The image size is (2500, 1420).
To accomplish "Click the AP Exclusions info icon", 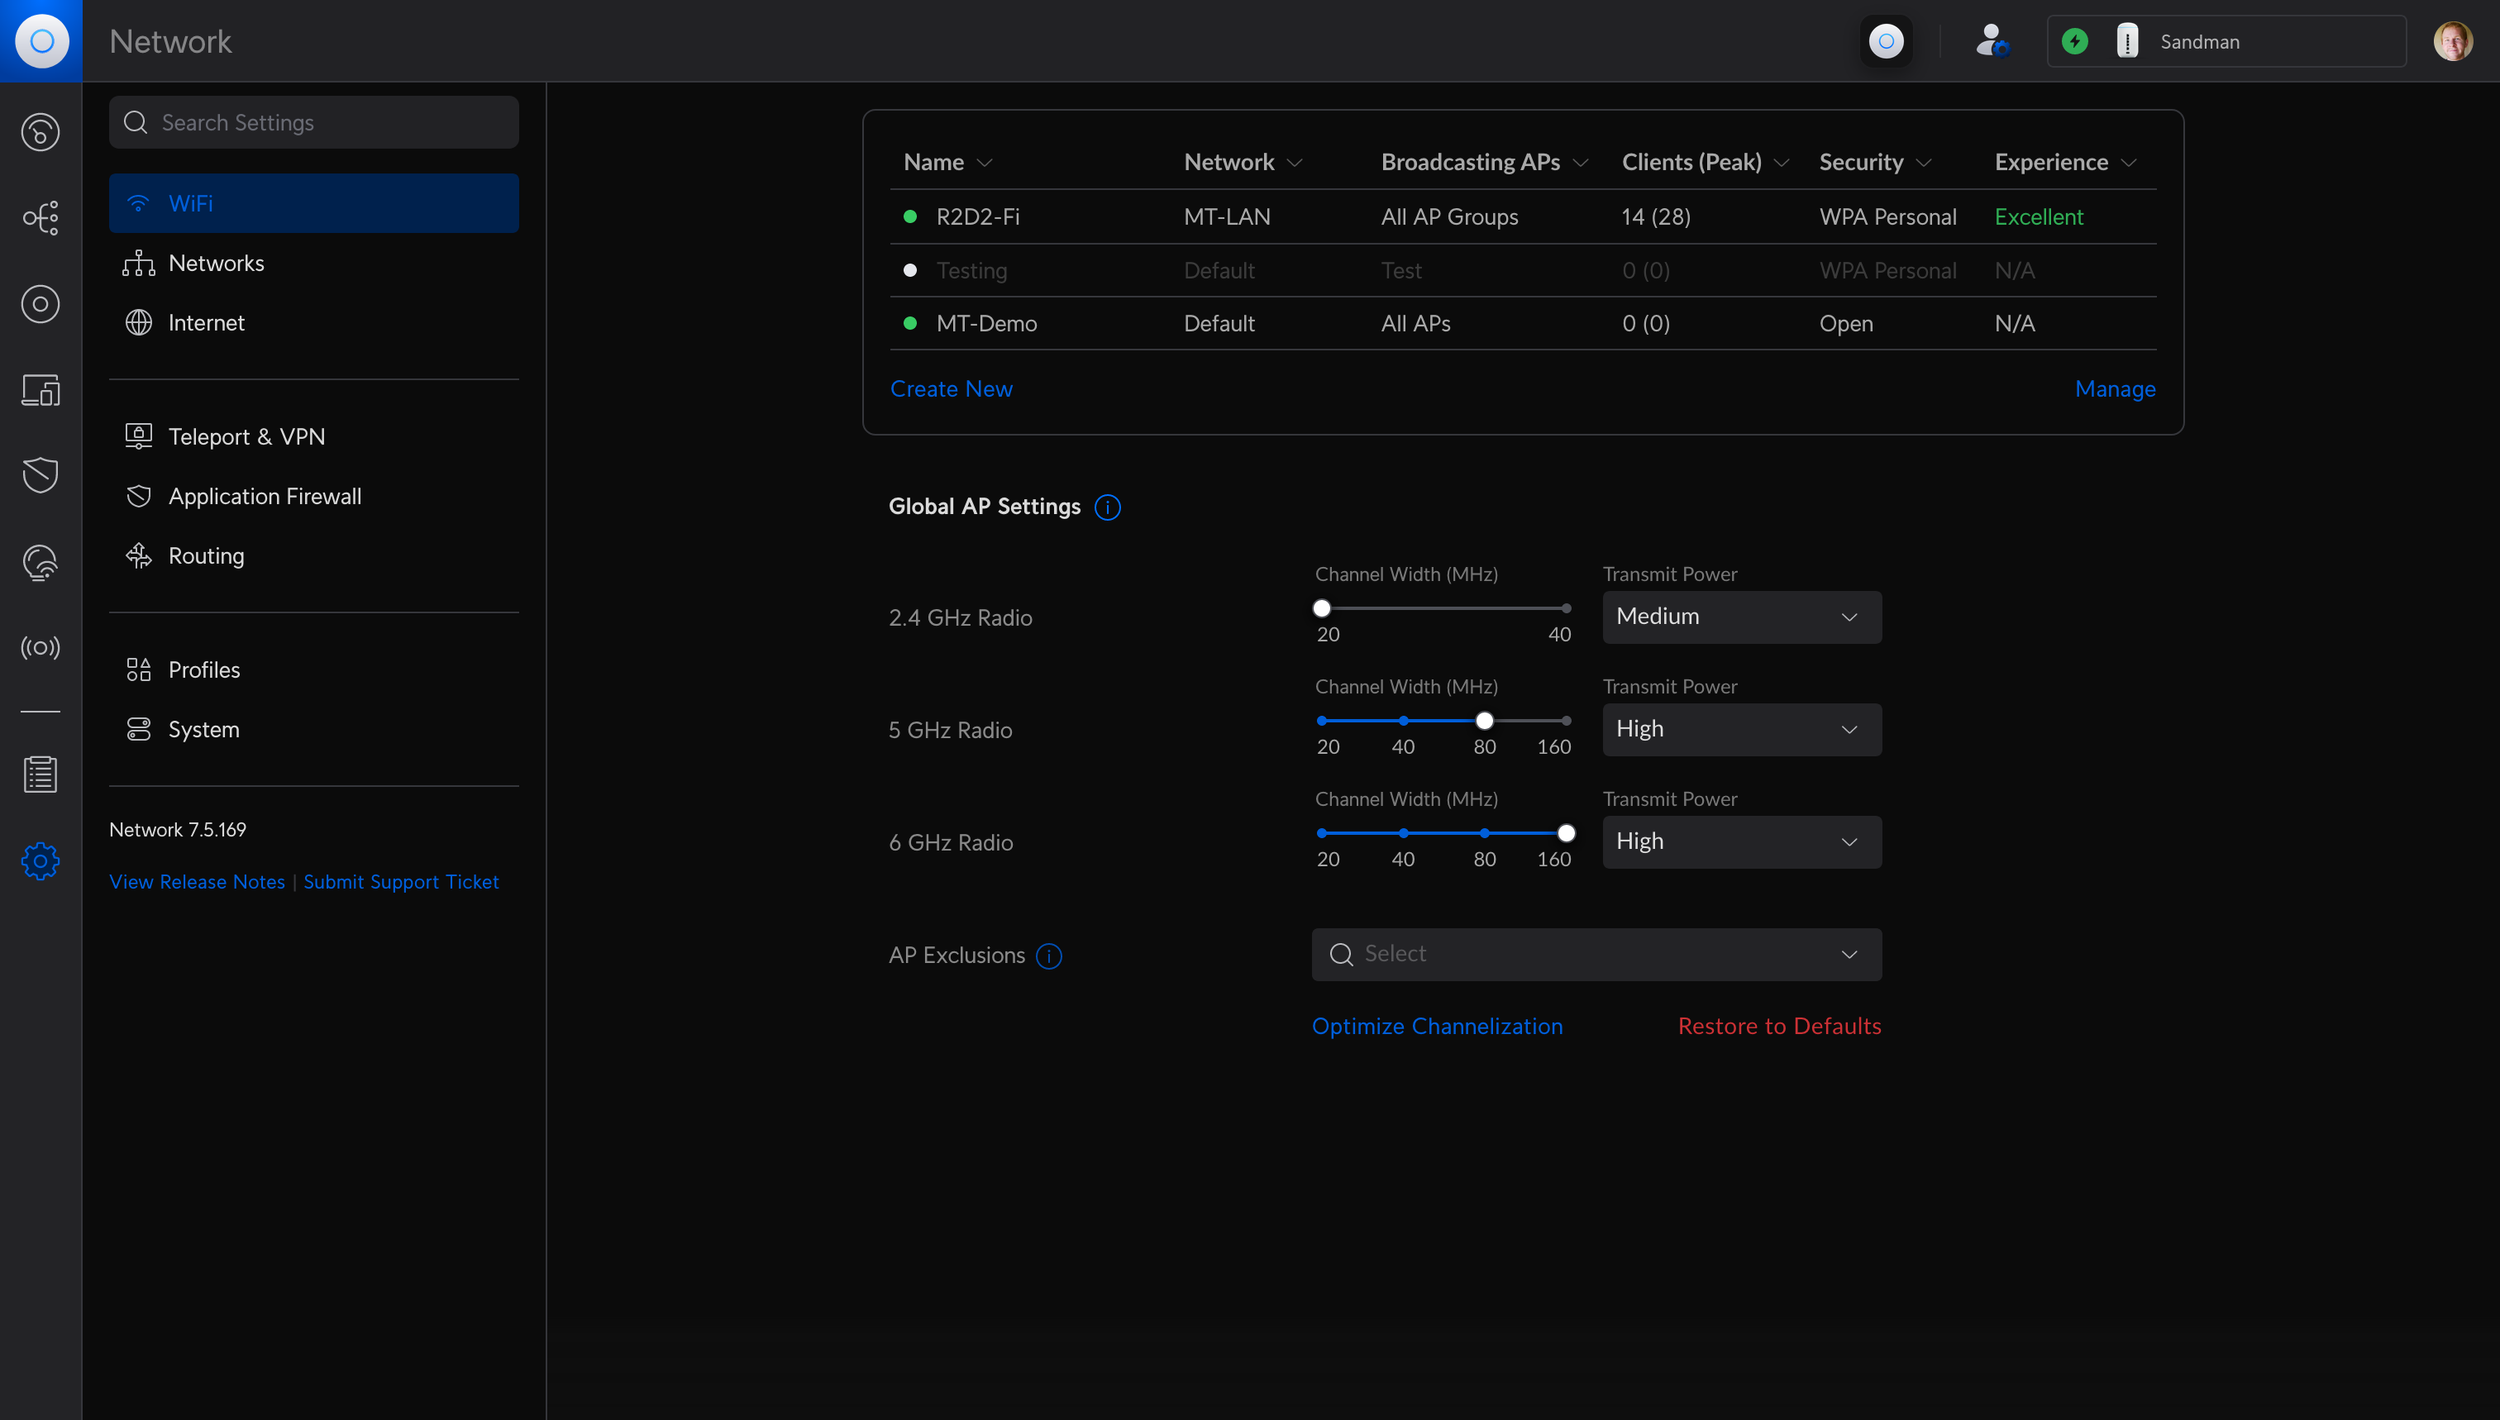I will [x=1049, y=957].
